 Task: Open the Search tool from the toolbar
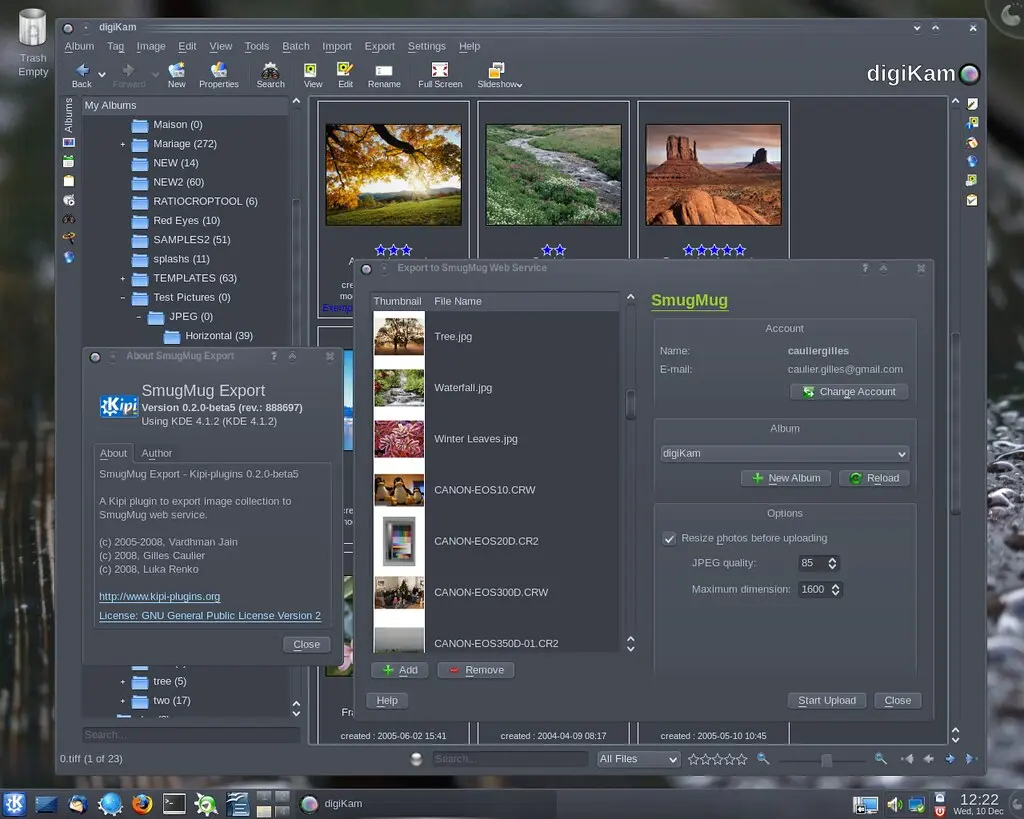tap(268, 72)
